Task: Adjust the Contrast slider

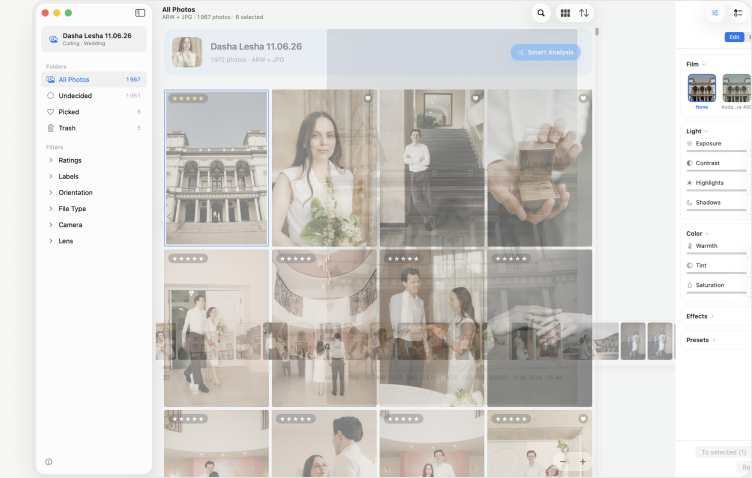Action: coord(716,171)
